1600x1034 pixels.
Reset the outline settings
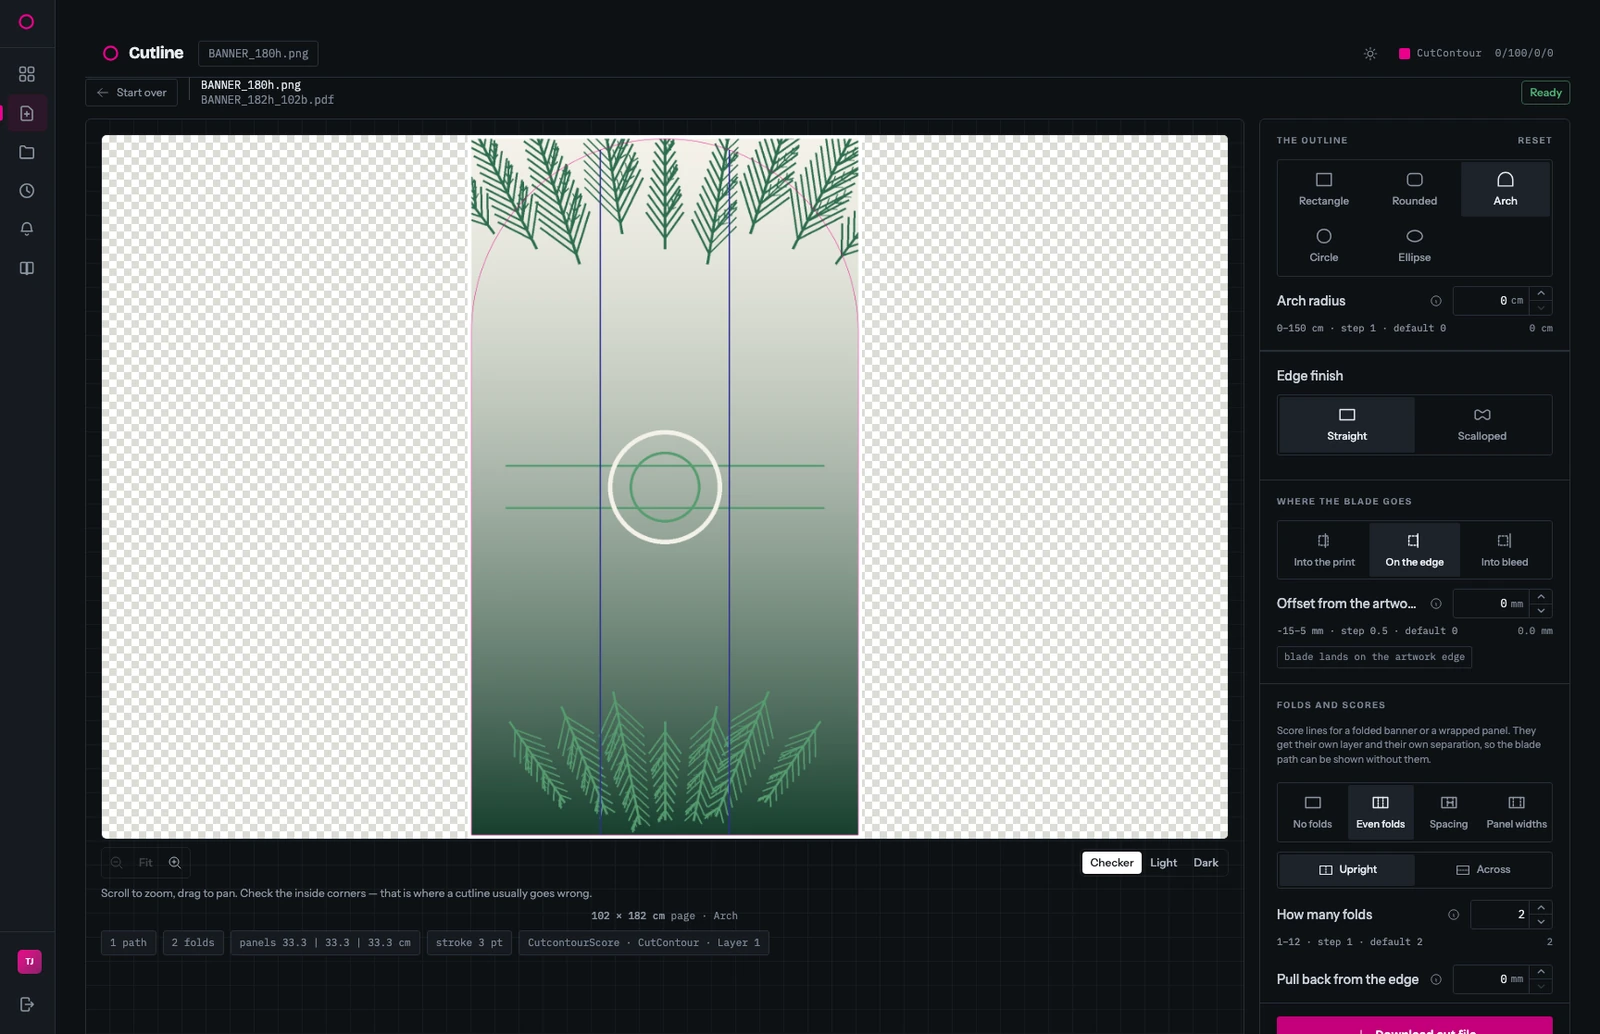coord(1534,140)
